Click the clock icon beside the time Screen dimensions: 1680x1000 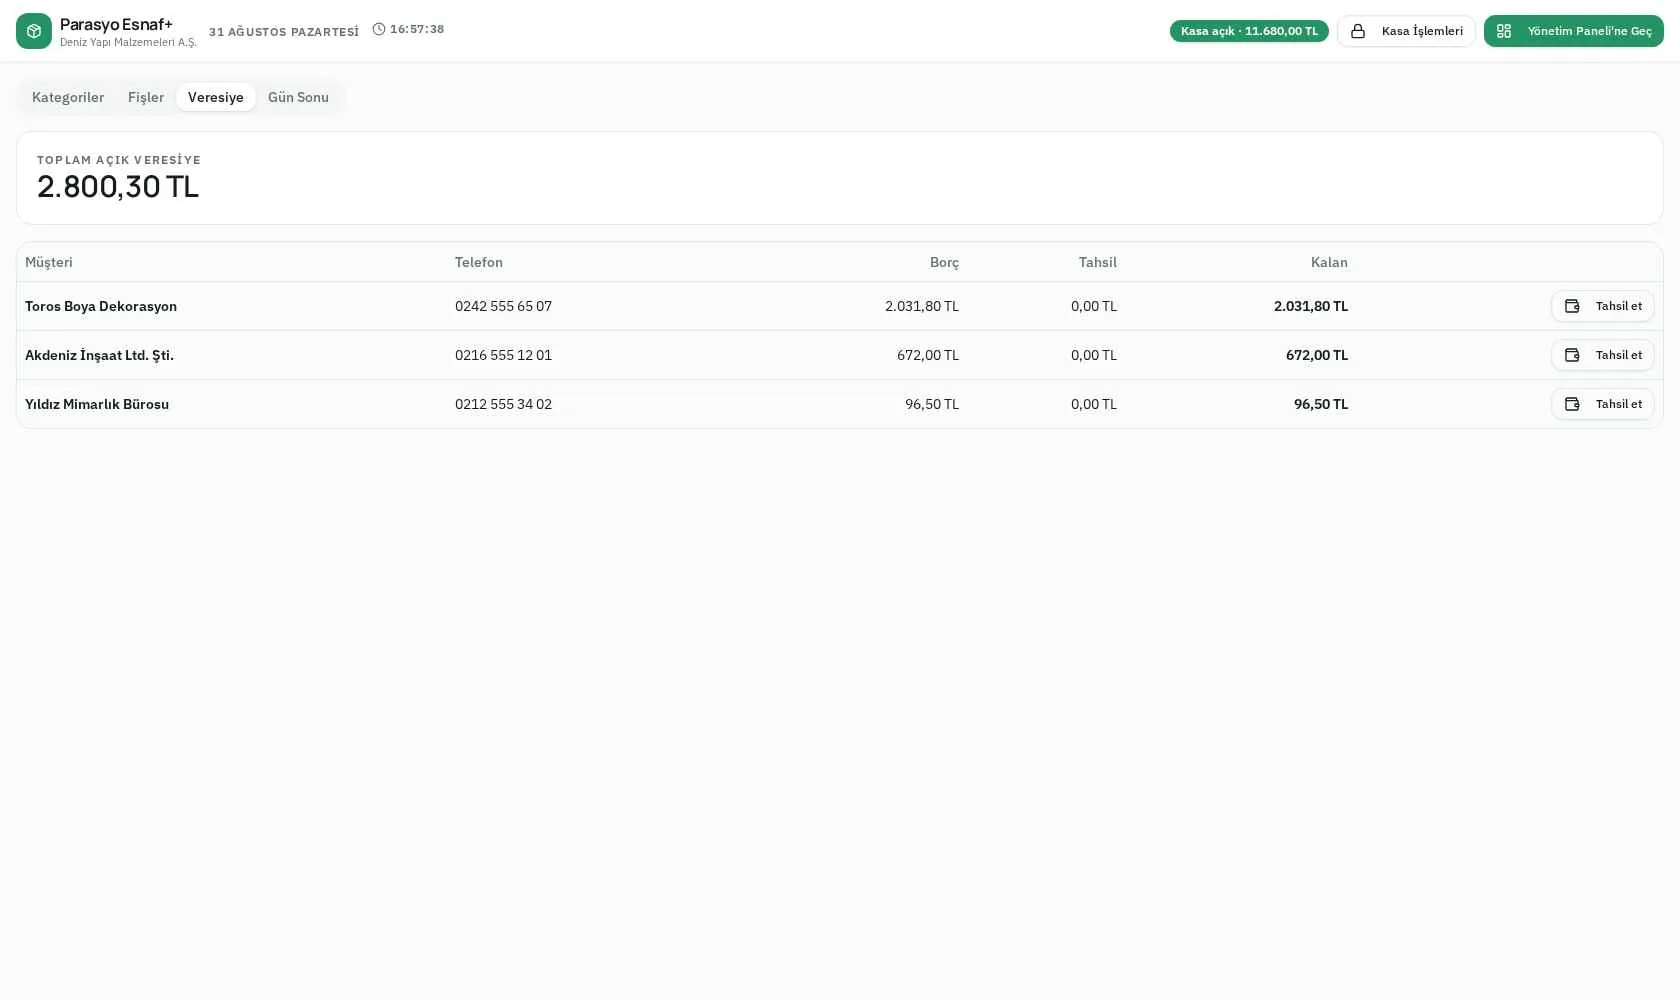click(x=379, y=29)
